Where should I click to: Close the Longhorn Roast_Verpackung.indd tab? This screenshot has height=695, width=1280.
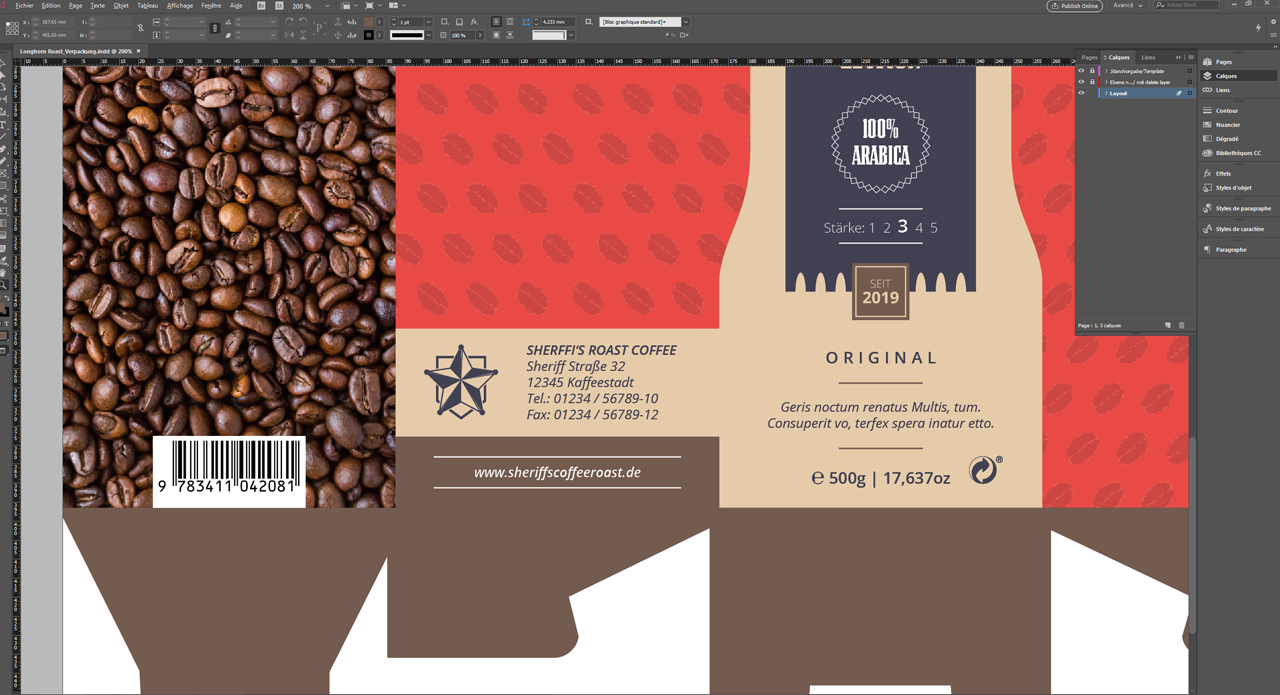tap(139, 50)
